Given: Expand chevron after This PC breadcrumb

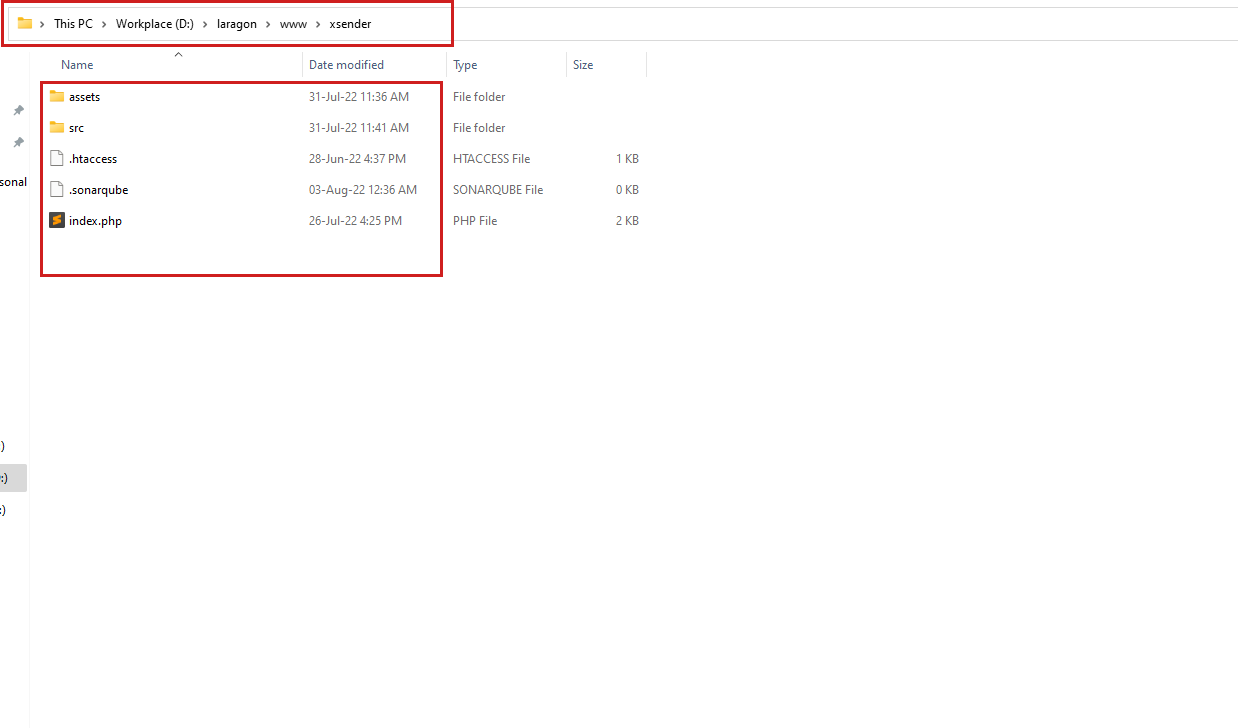Looking at the screenshot, I should pos(104,24).
